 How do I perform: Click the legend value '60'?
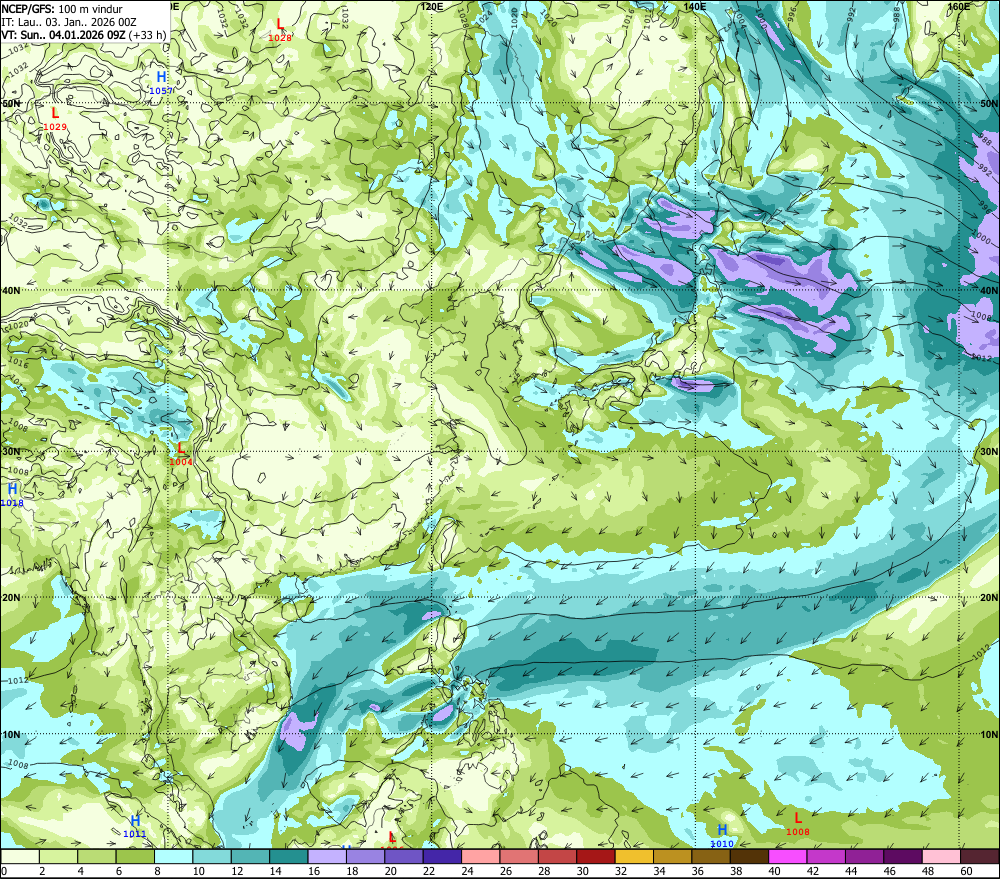966,871
